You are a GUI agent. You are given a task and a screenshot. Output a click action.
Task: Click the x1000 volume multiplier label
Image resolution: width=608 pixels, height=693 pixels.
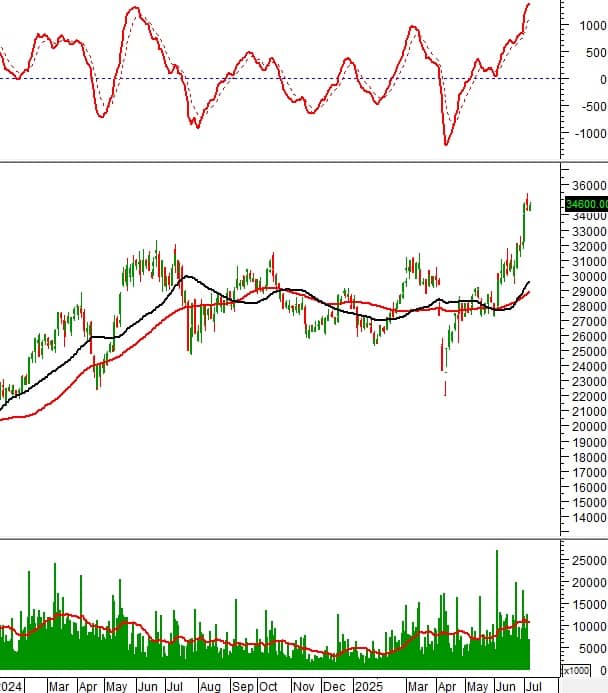pos(576,670)
